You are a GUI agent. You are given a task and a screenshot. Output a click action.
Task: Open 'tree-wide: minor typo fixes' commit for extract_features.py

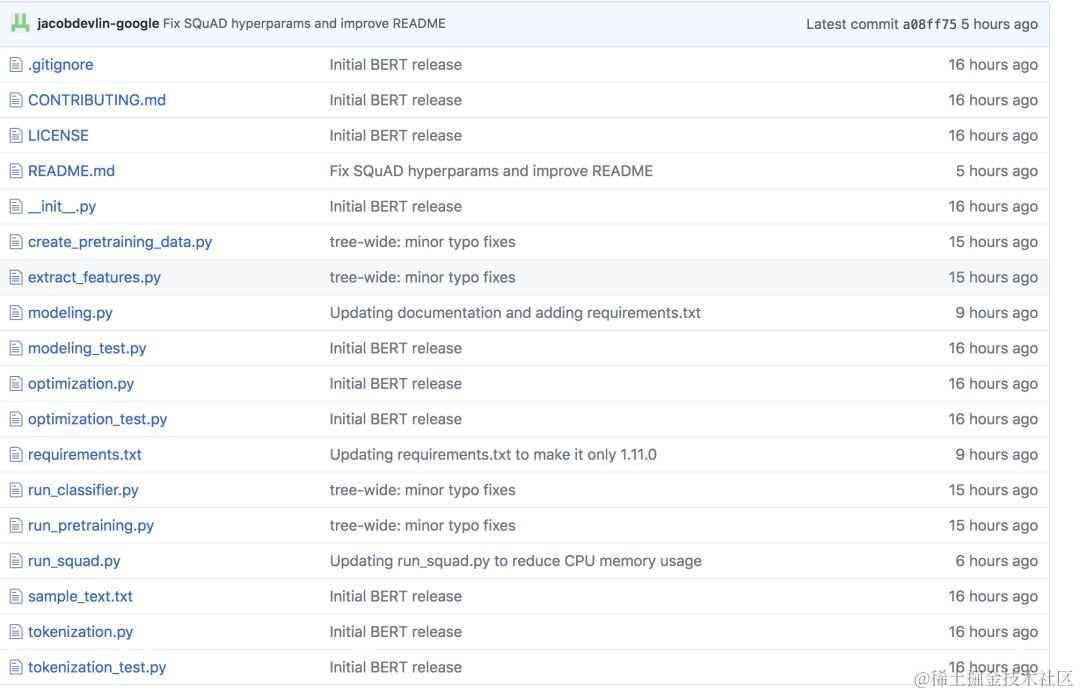point(423,278)
